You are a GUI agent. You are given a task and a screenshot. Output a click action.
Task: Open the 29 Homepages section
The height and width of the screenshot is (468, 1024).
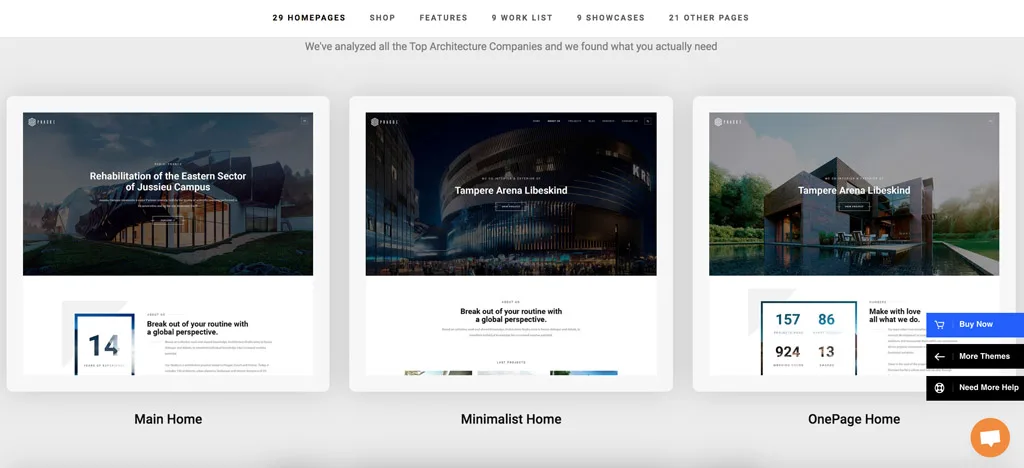pos(310,18)
